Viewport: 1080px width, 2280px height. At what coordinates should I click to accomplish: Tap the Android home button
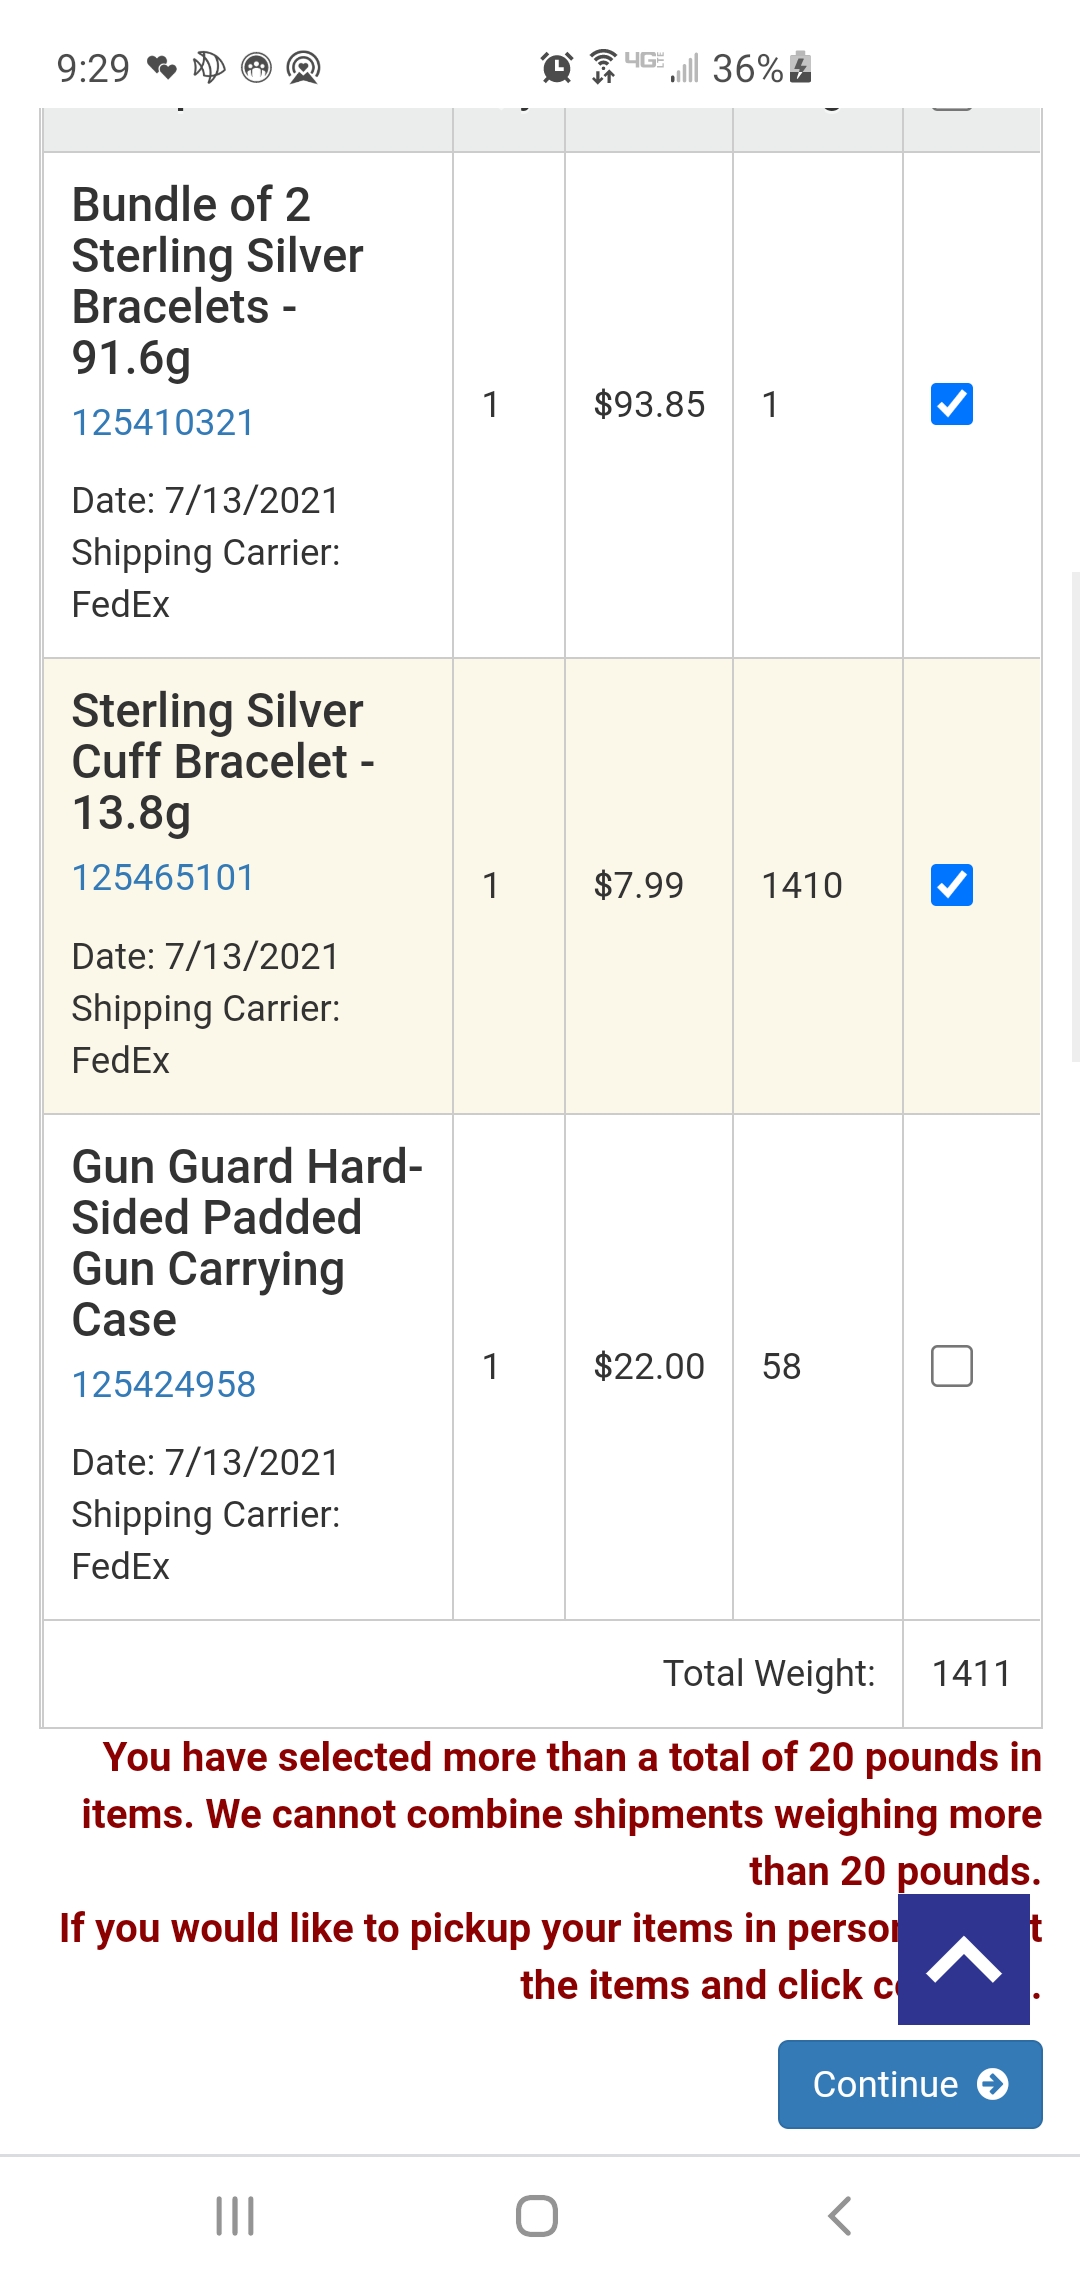click(x=537, y=2215)
